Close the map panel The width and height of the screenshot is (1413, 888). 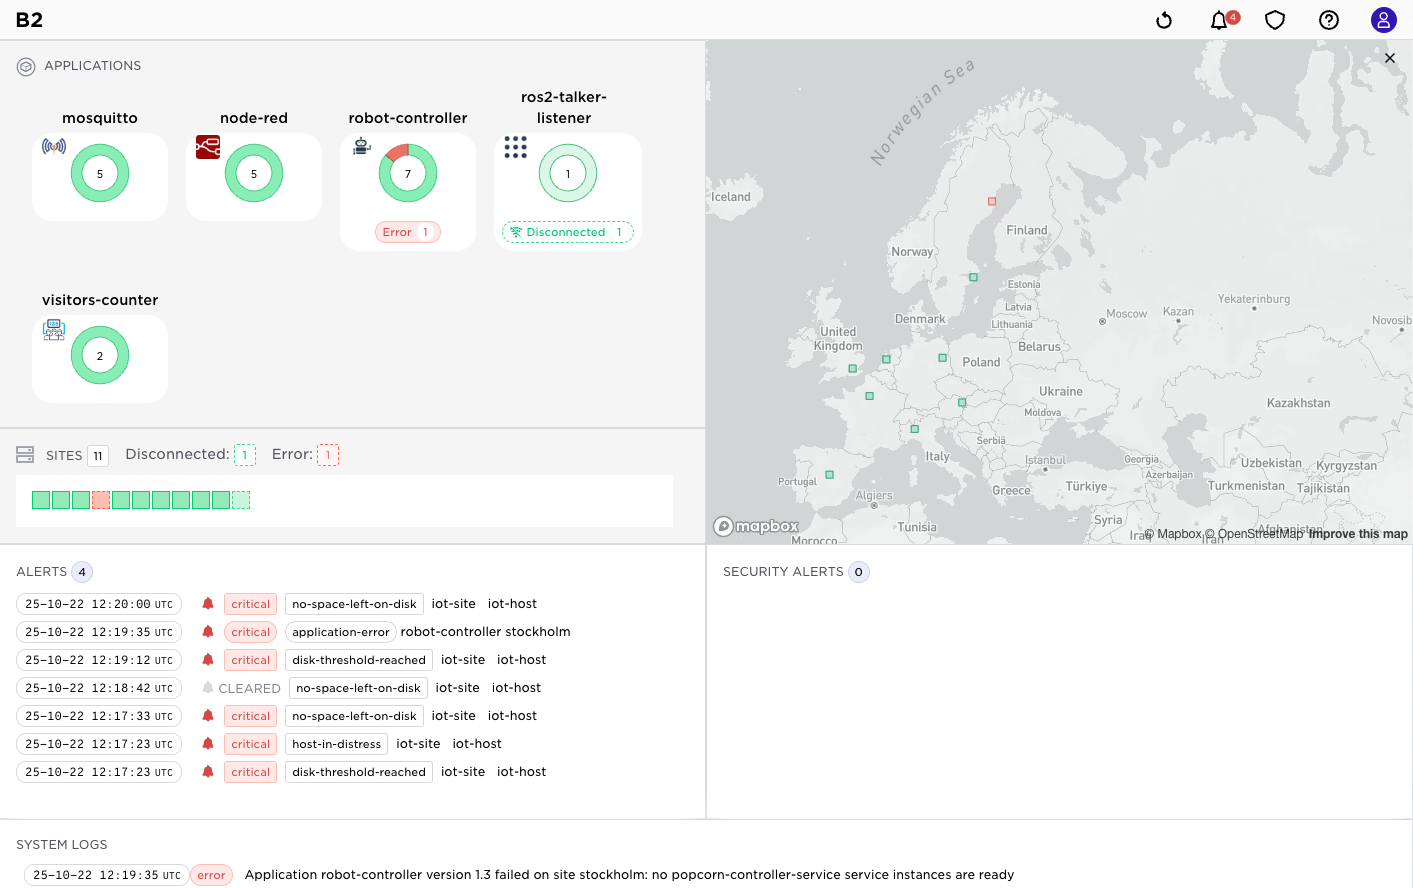click(x=1390, y=59)
